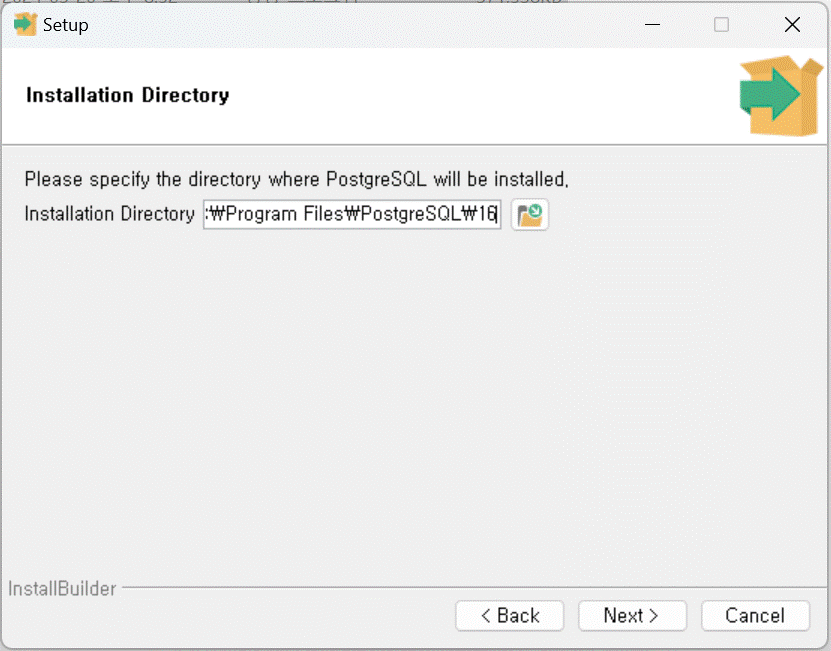Click the InstallBuilder label
The height and width of the screenshot is (651, 831).
62,588
